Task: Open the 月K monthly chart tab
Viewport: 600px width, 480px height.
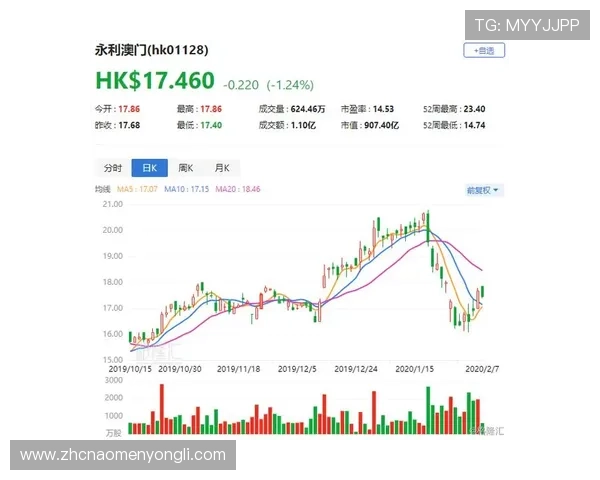Action: [222, 168]
